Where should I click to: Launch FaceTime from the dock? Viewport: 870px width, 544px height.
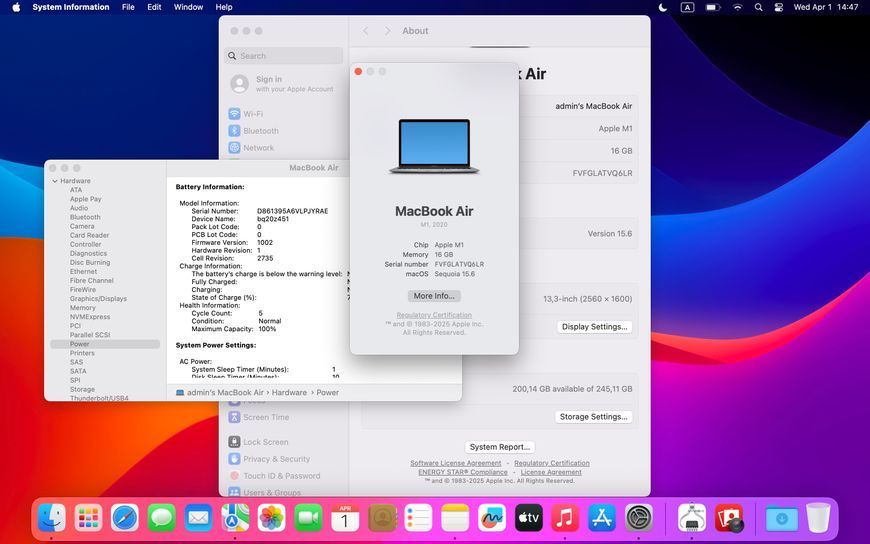[x=308, y=518]
